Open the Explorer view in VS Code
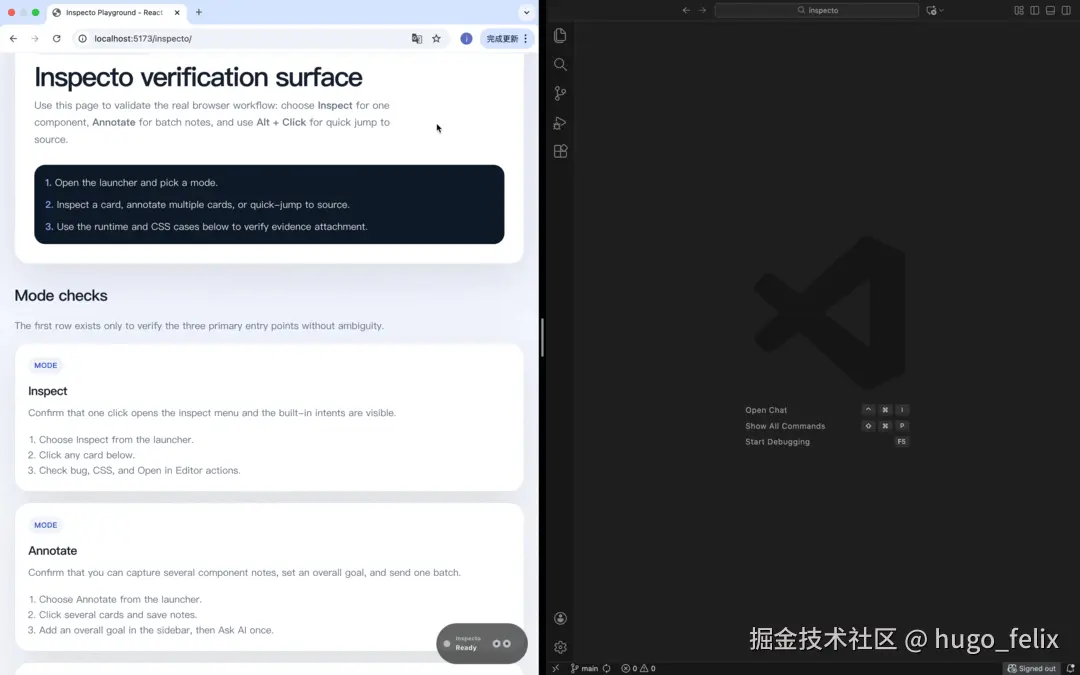 [560, 35]
